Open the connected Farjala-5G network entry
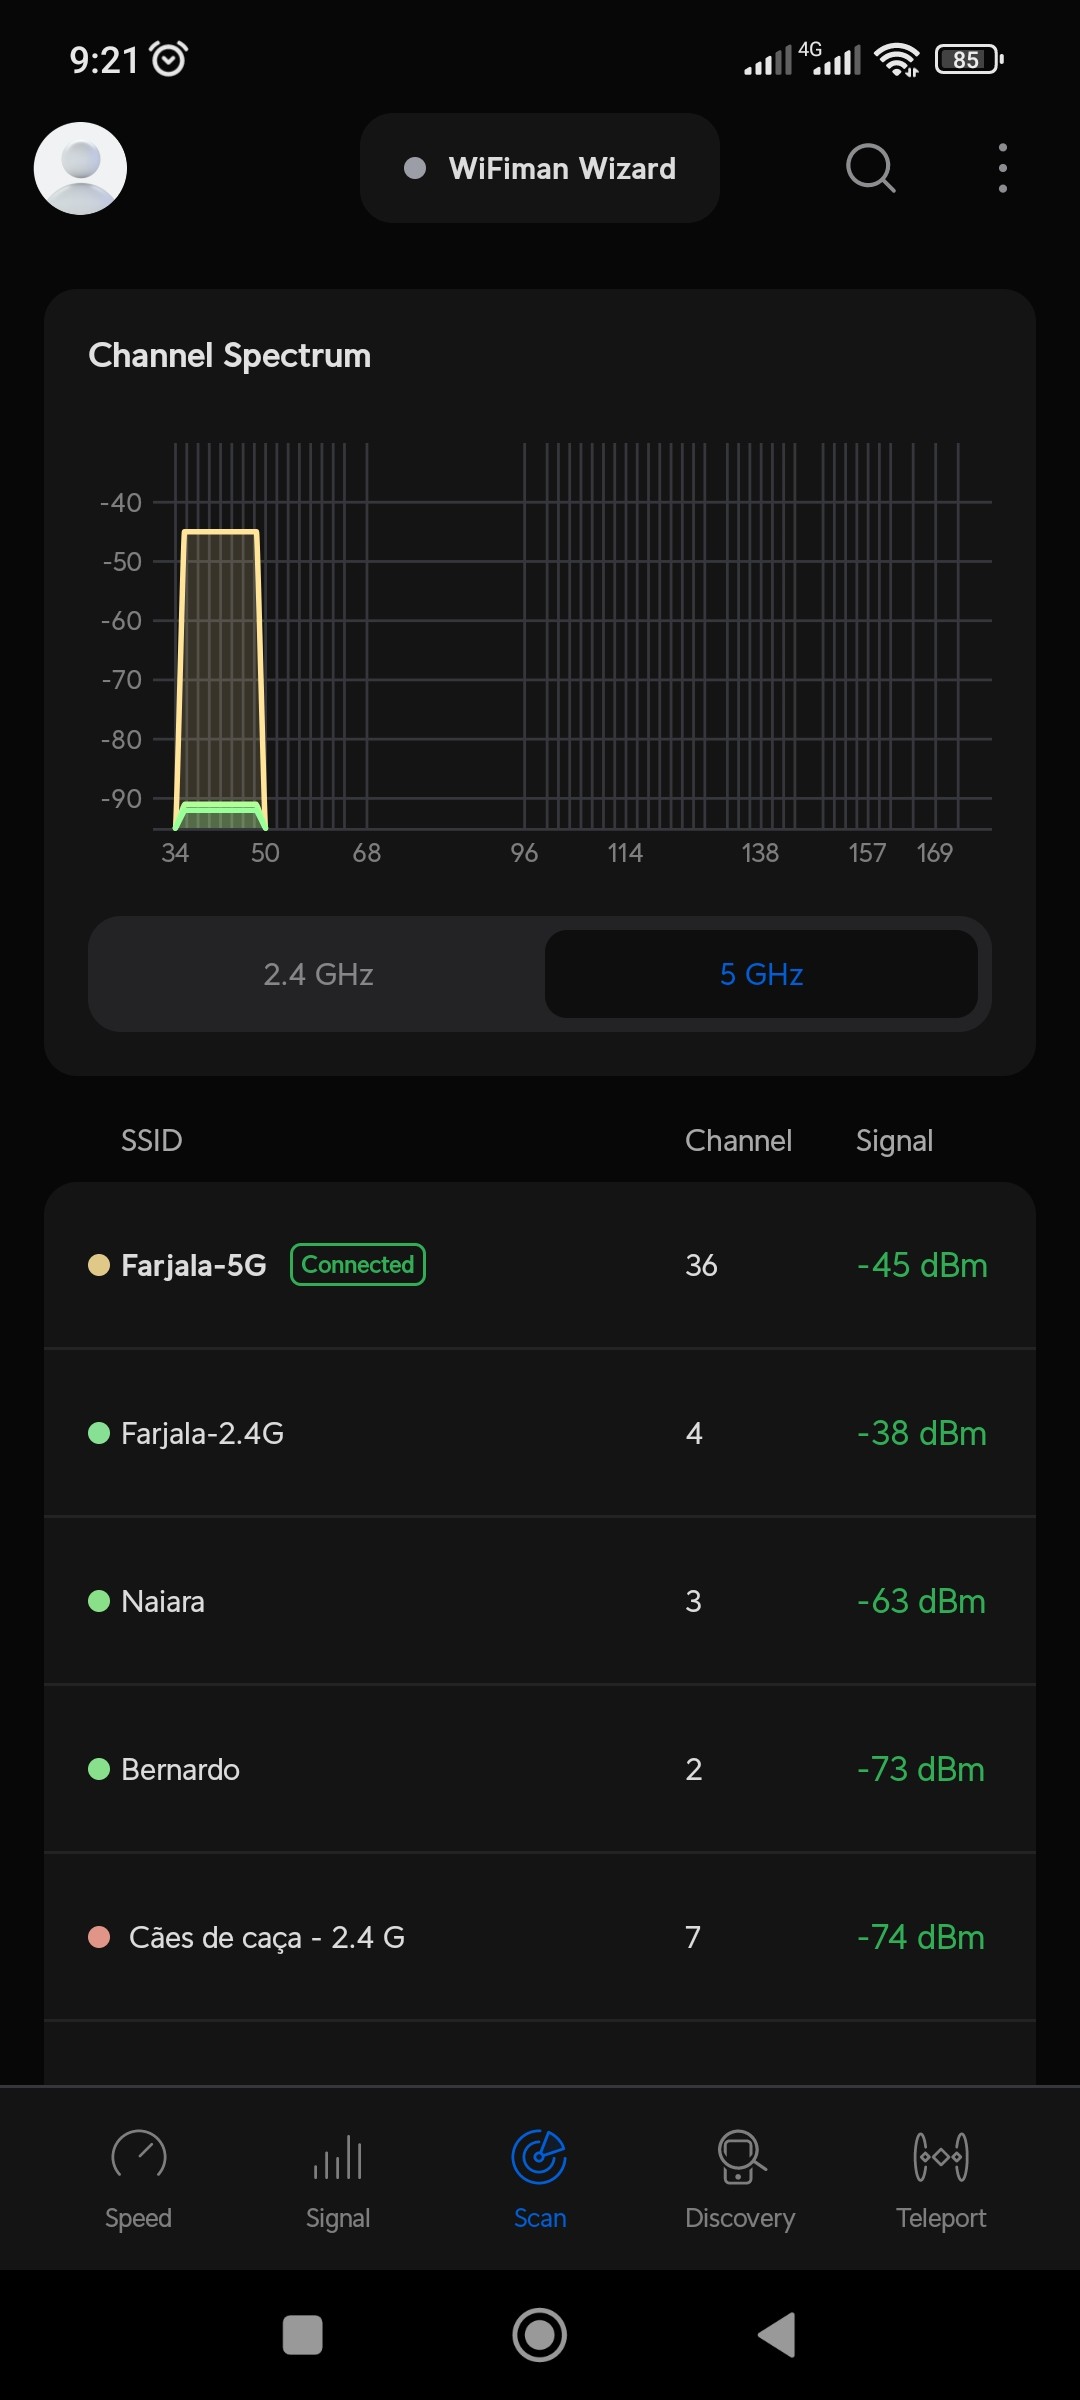The height and width of the screenshot is (2400, 1080). click(540, 1266)
